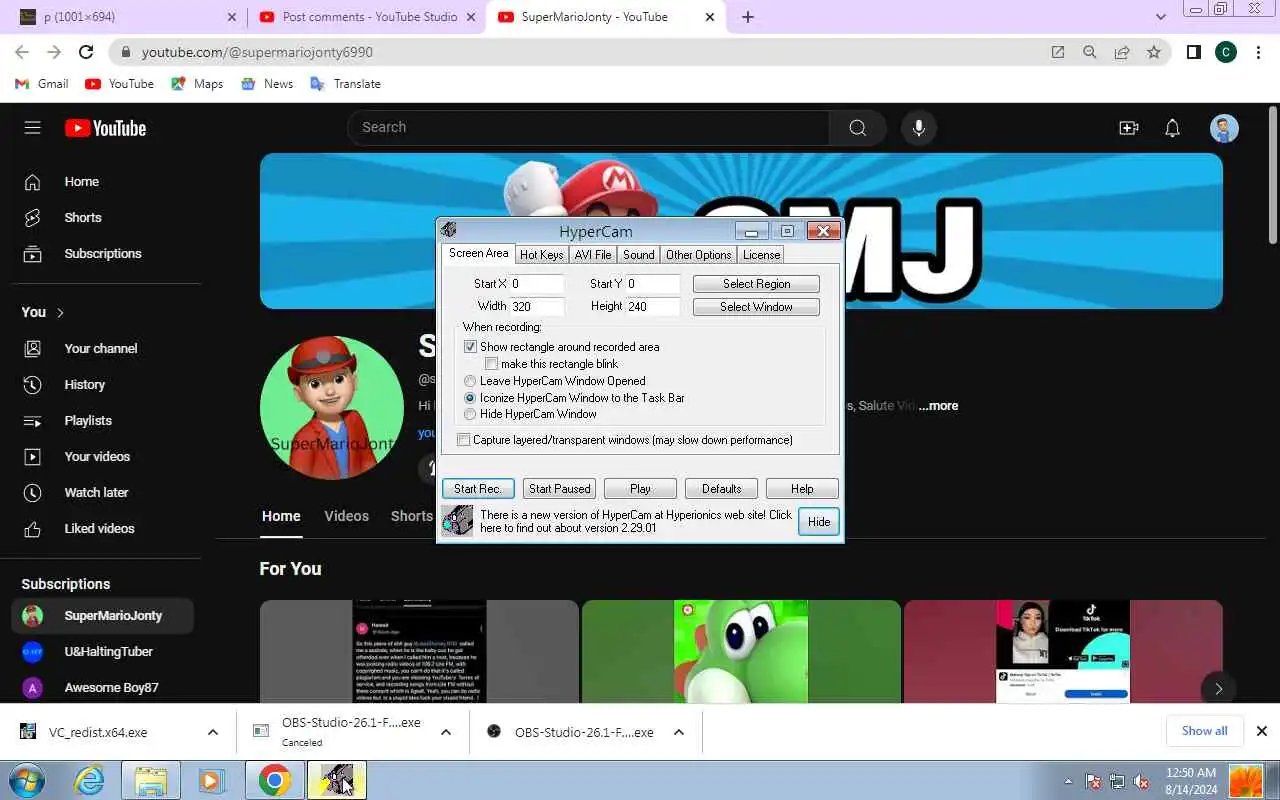
Task: Open YouTube notifications bell
Action: click(1173, 127)
